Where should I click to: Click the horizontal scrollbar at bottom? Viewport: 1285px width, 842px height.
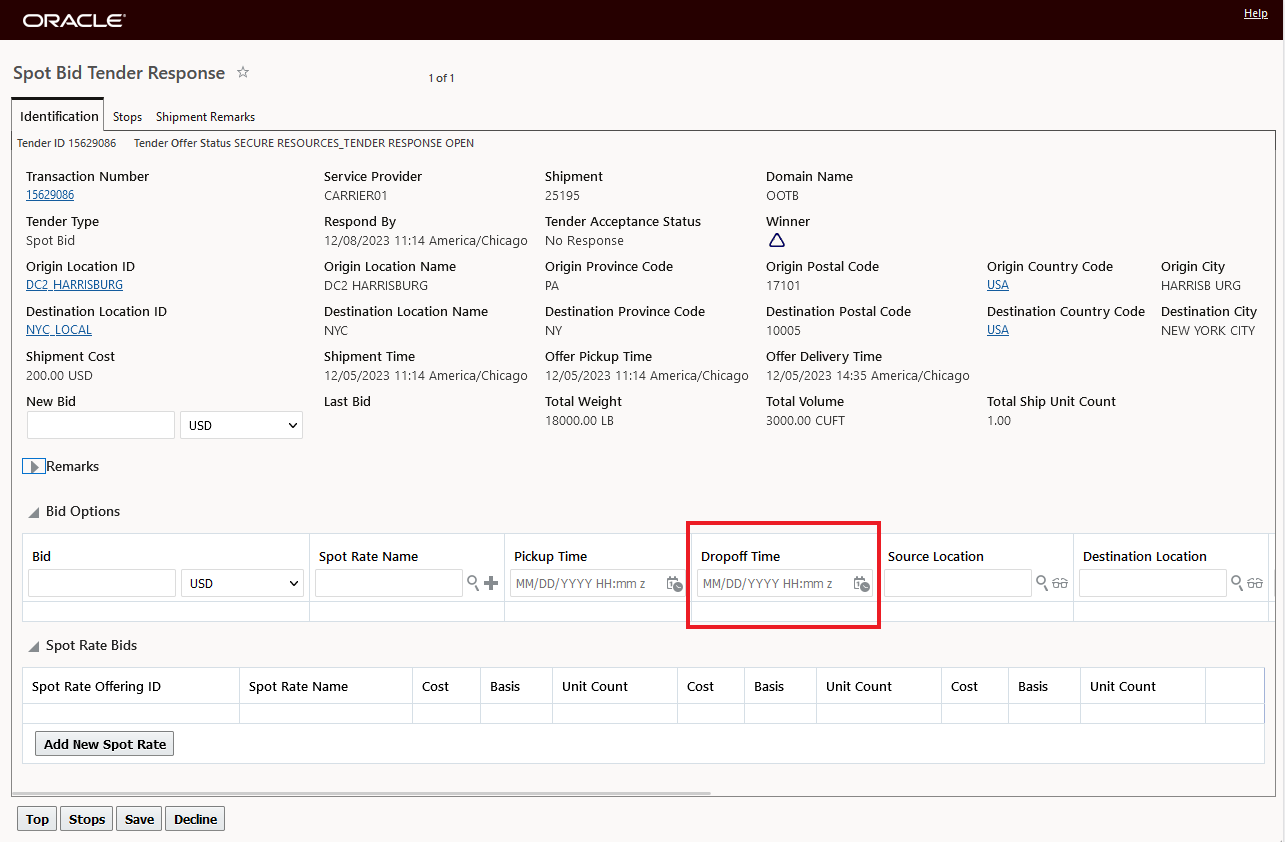click(x=361, y=795)
